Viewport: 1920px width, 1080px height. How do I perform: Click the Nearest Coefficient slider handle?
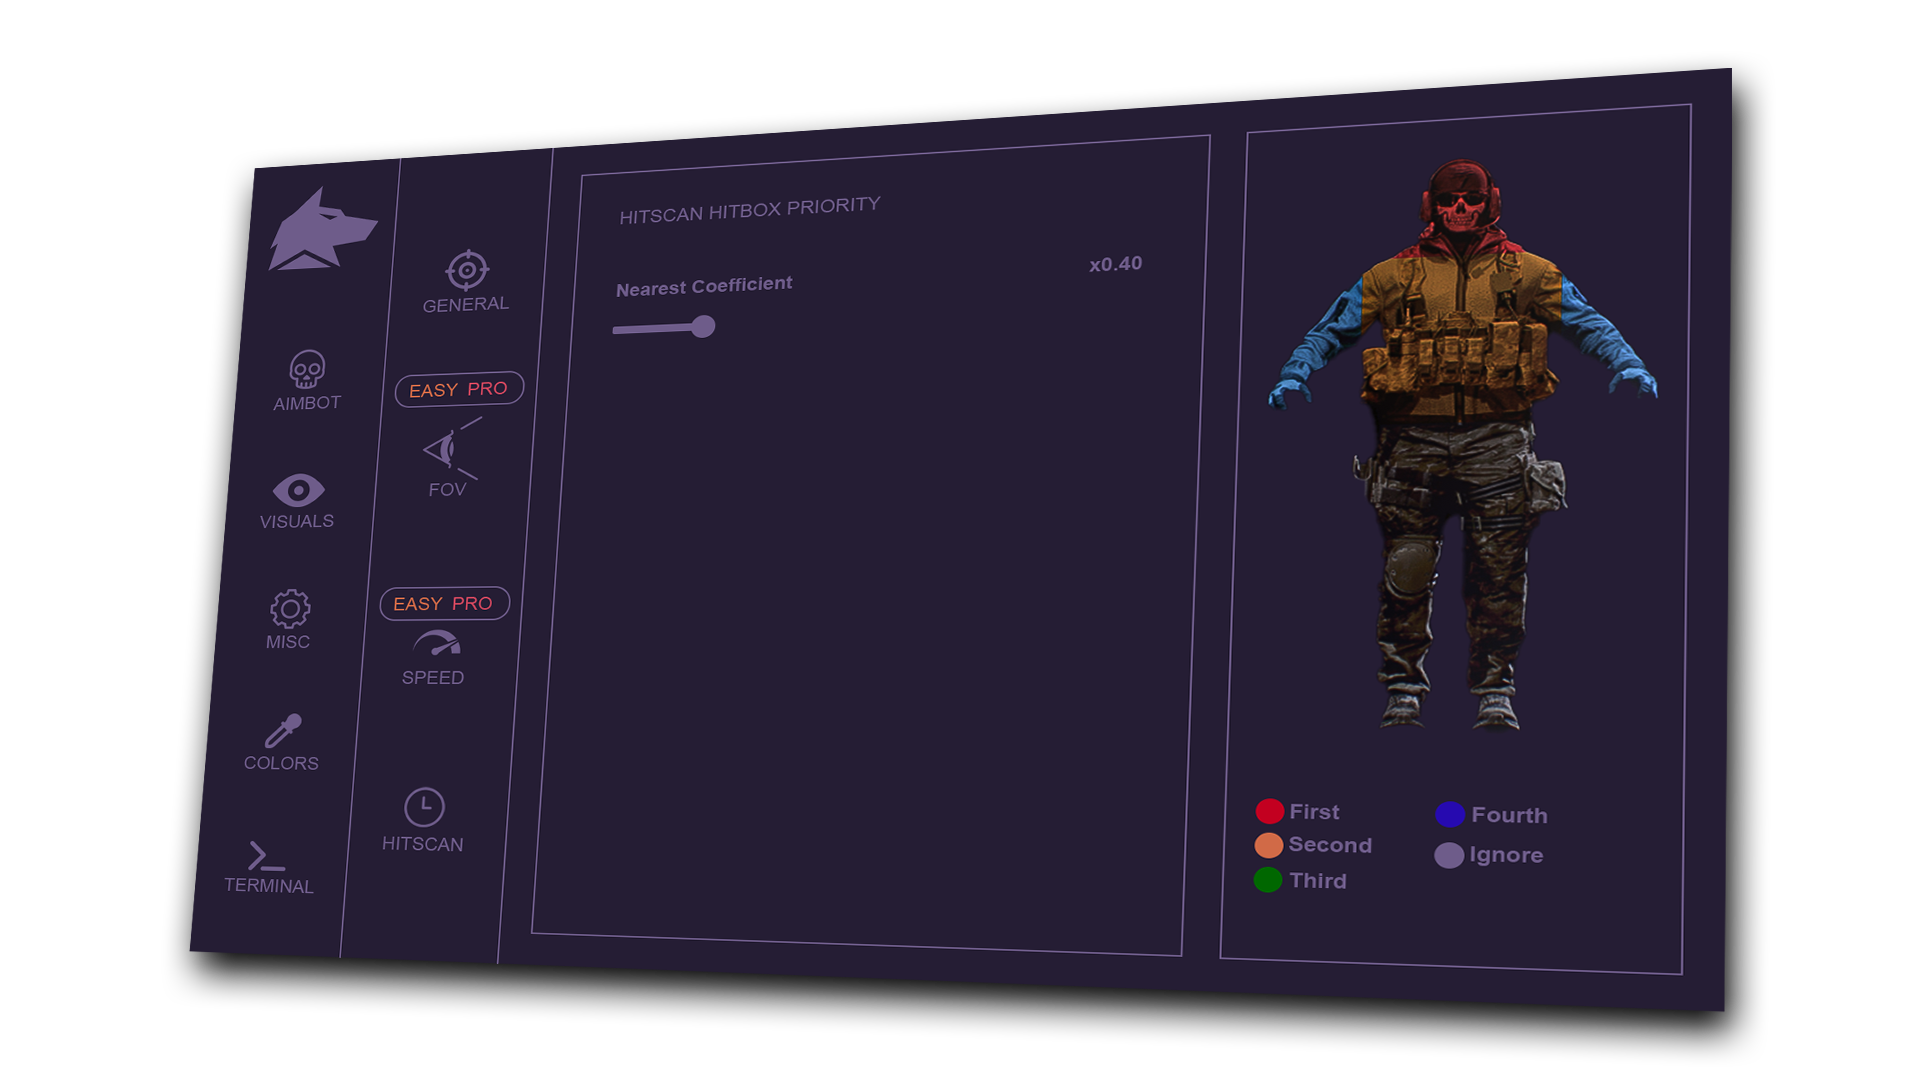click(703, 327)
